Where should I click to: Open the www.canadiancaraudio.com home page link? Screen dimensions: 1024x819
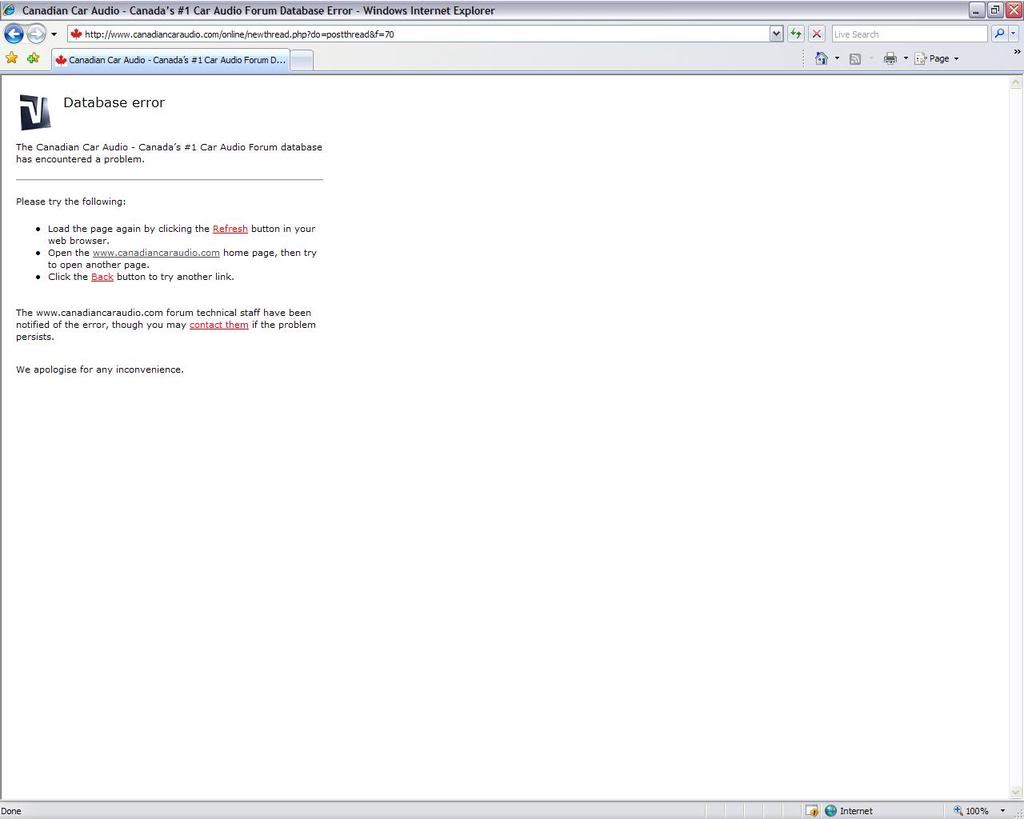[x=156, y=252]
